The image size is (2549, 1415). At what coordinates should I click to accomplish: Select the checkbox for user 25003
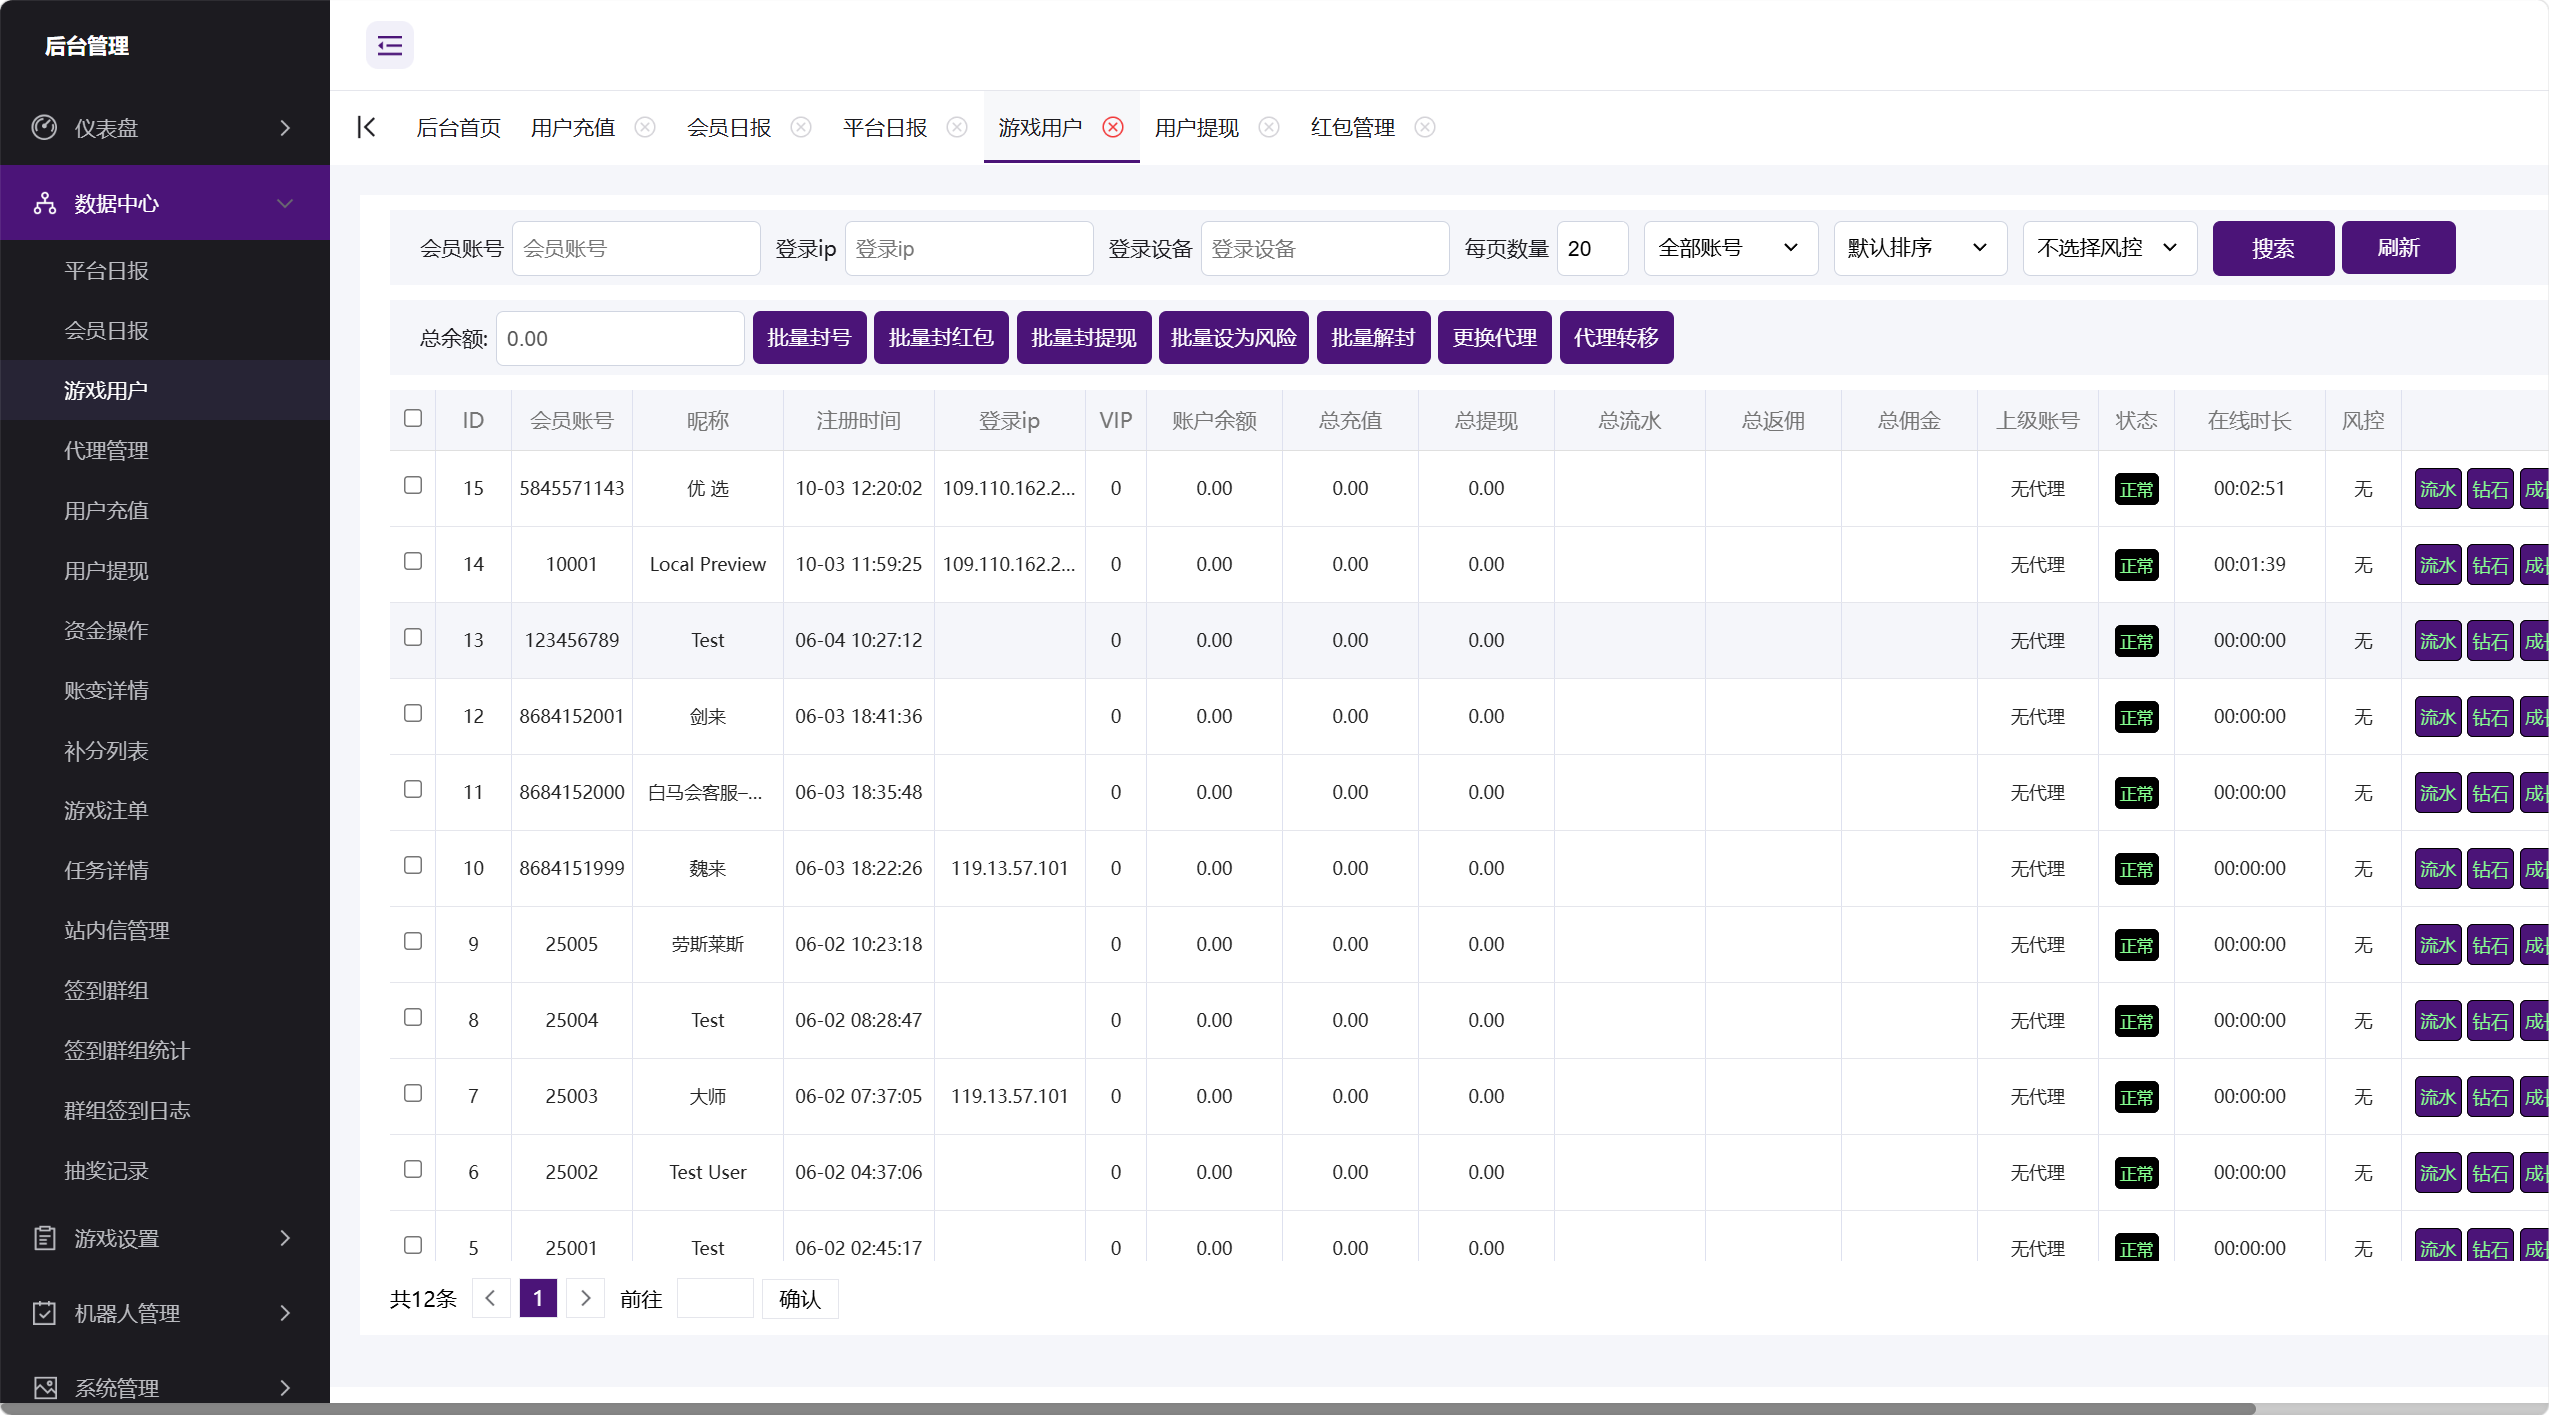[413, 1093]
